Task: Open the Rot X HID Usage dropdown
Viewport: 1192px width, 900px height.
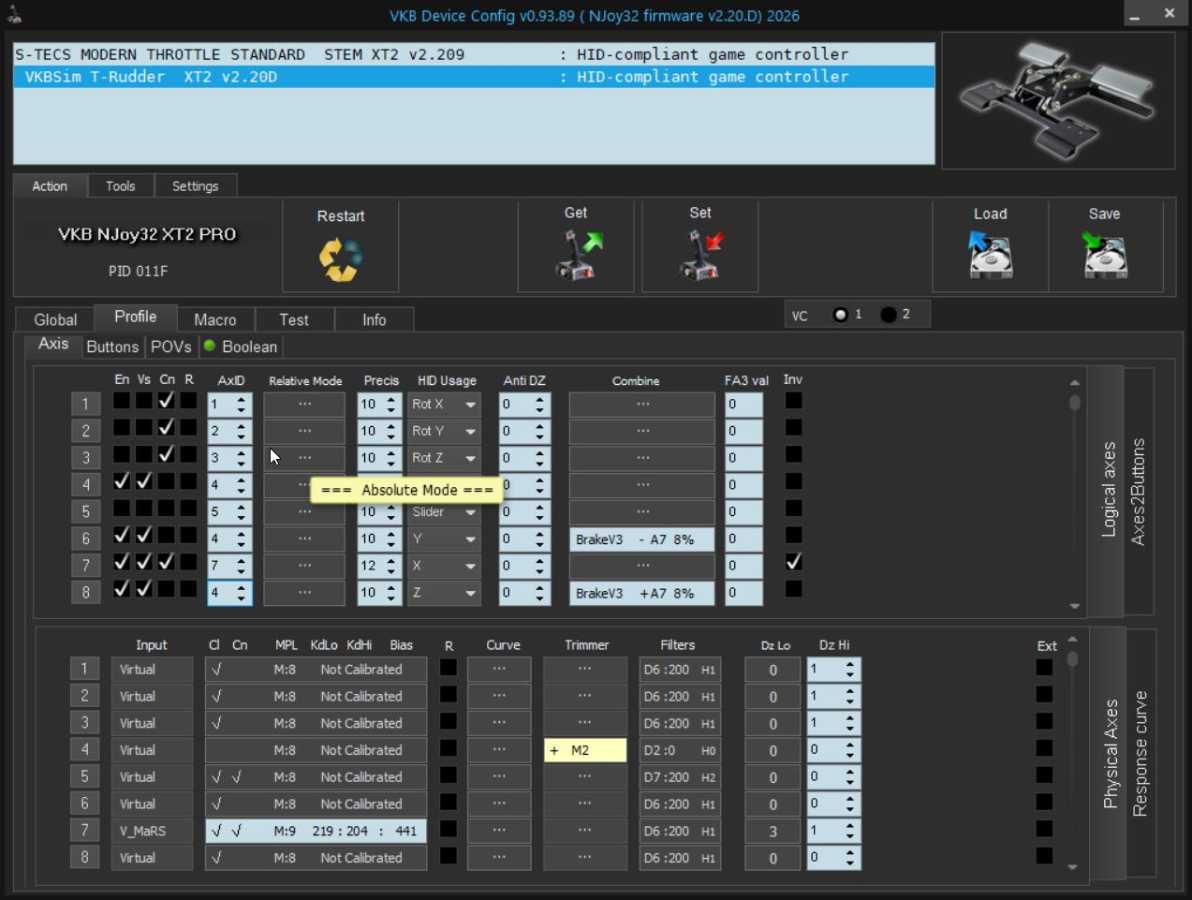Action: click(x=444, y=404)
